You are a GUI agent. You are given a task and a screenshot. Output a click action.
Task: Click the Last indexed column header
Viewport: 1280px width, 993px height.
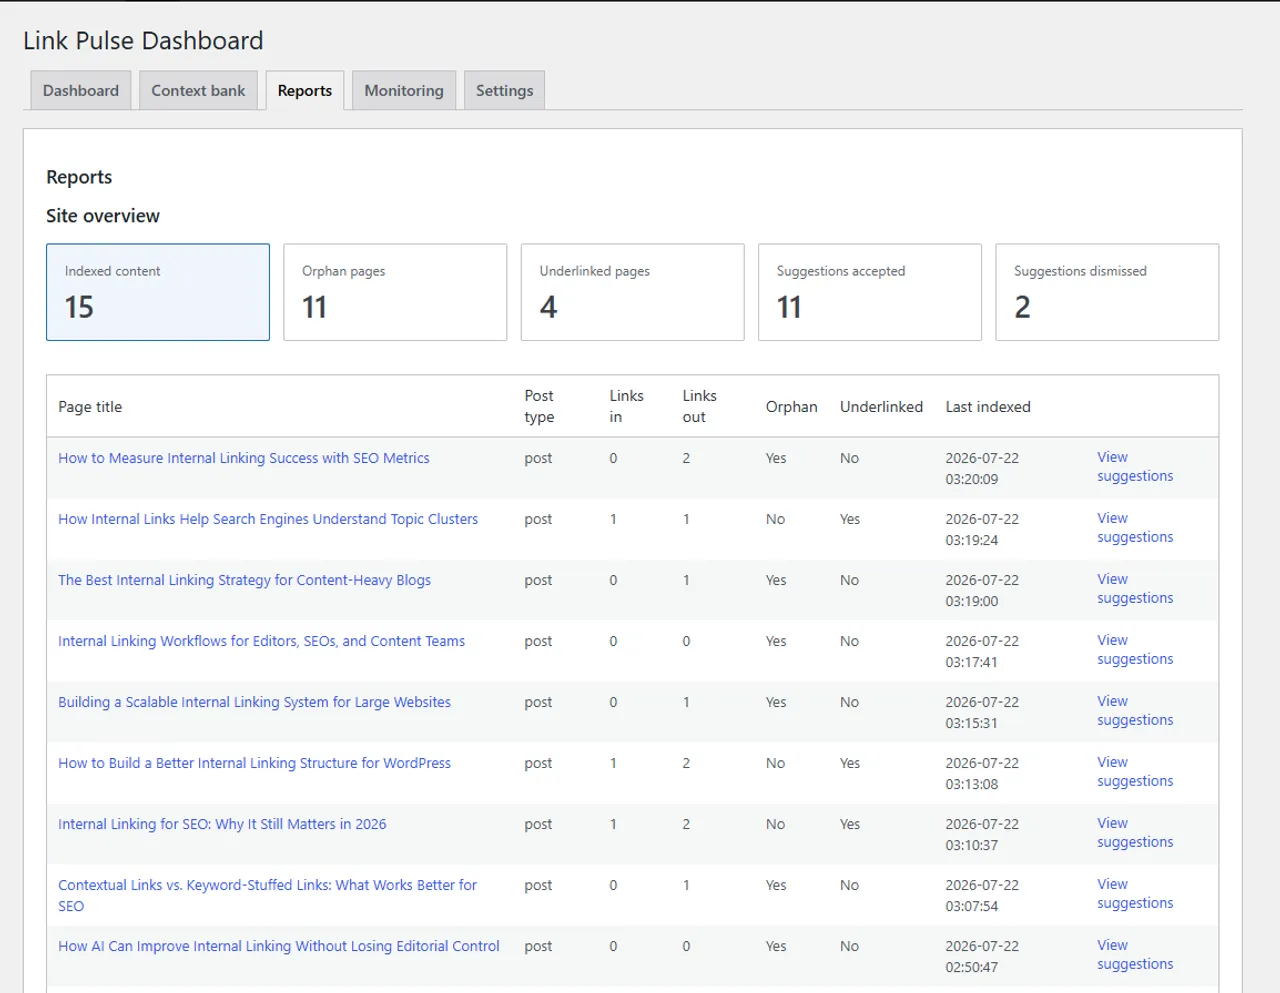click(x=988, y=407)
